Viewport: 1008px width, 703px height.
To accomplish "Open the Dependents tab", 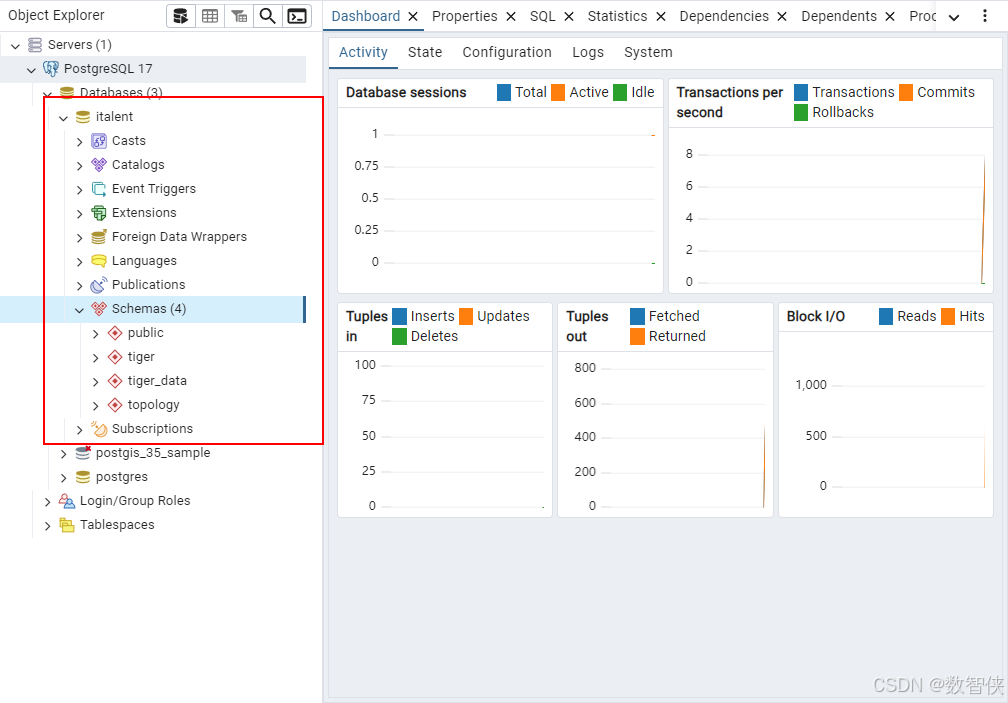I will (839, 16).
